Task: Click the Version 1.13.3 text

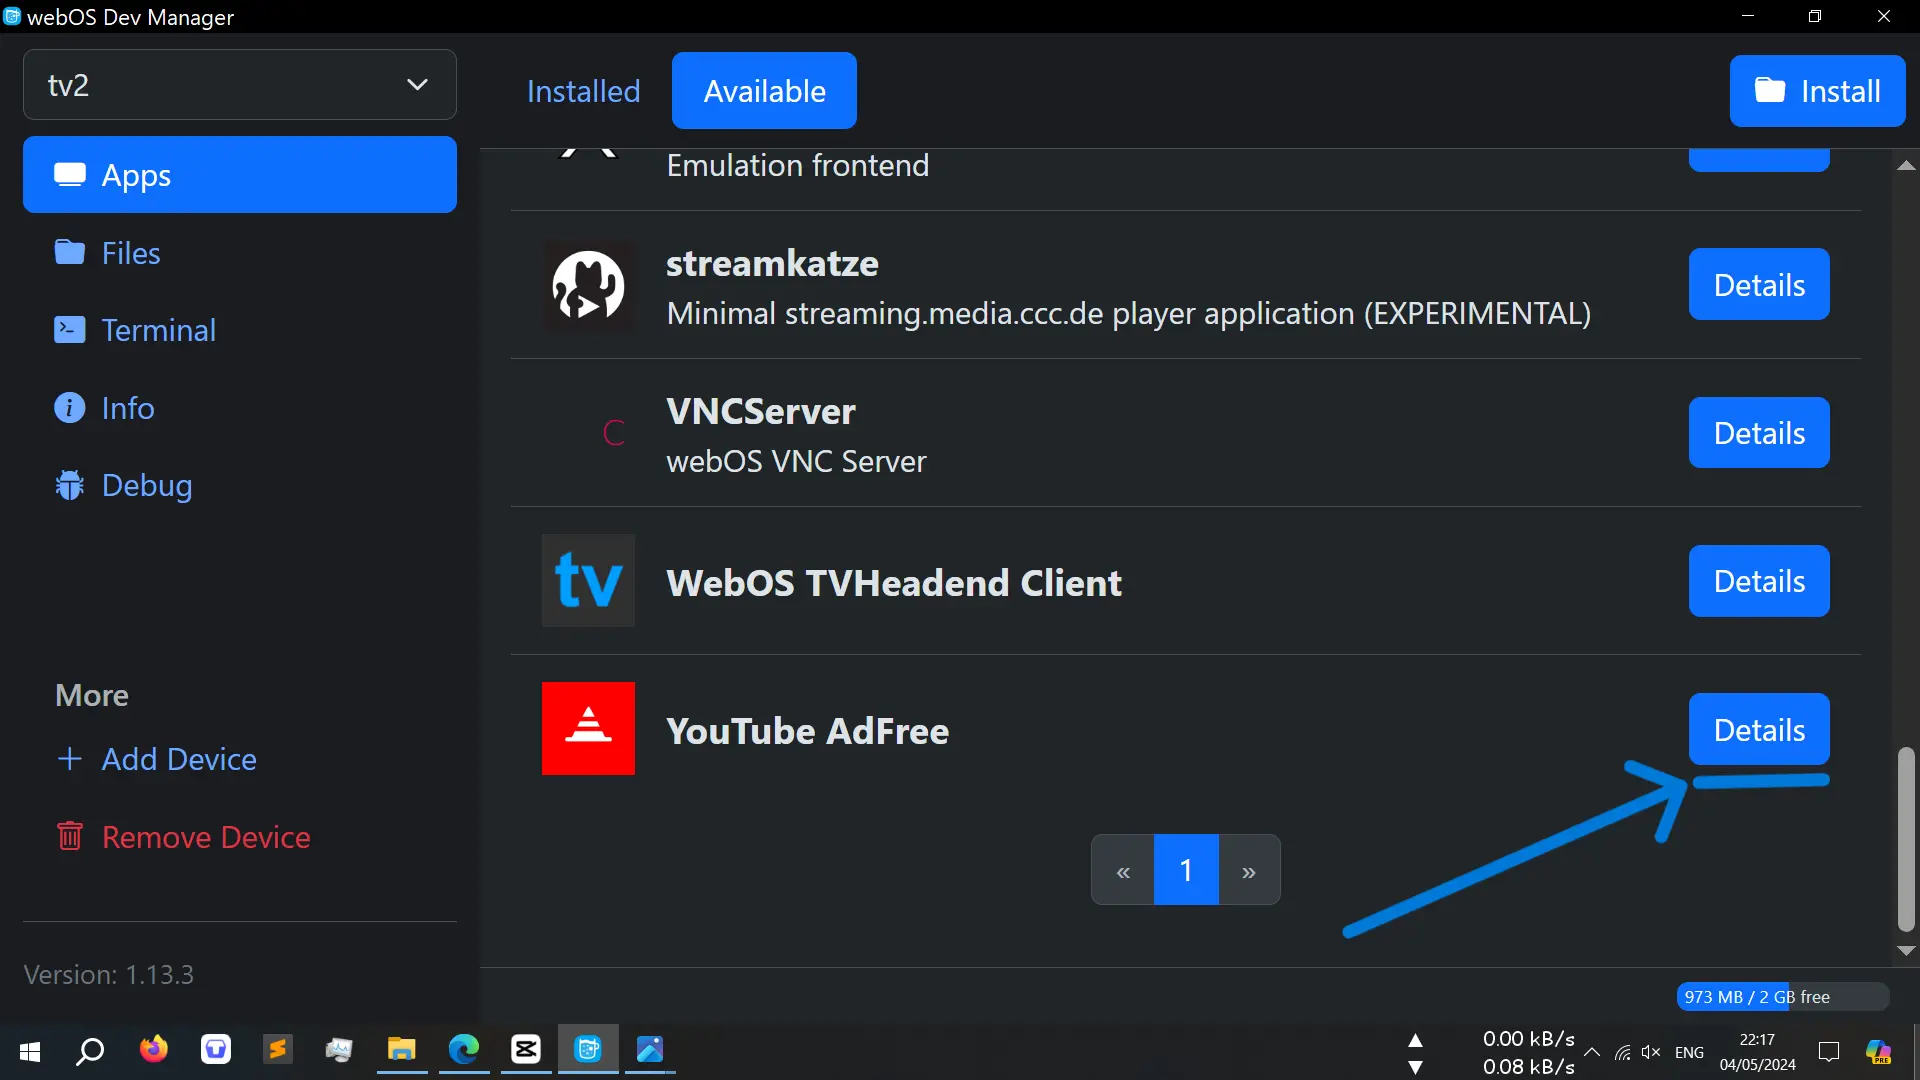Action: point(109,975)
